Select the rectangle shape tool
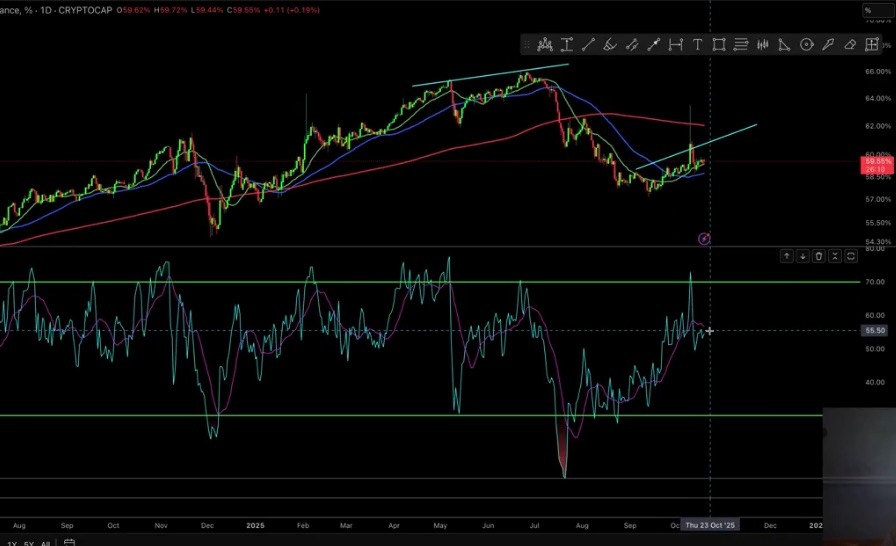 [x=719, y=44]
